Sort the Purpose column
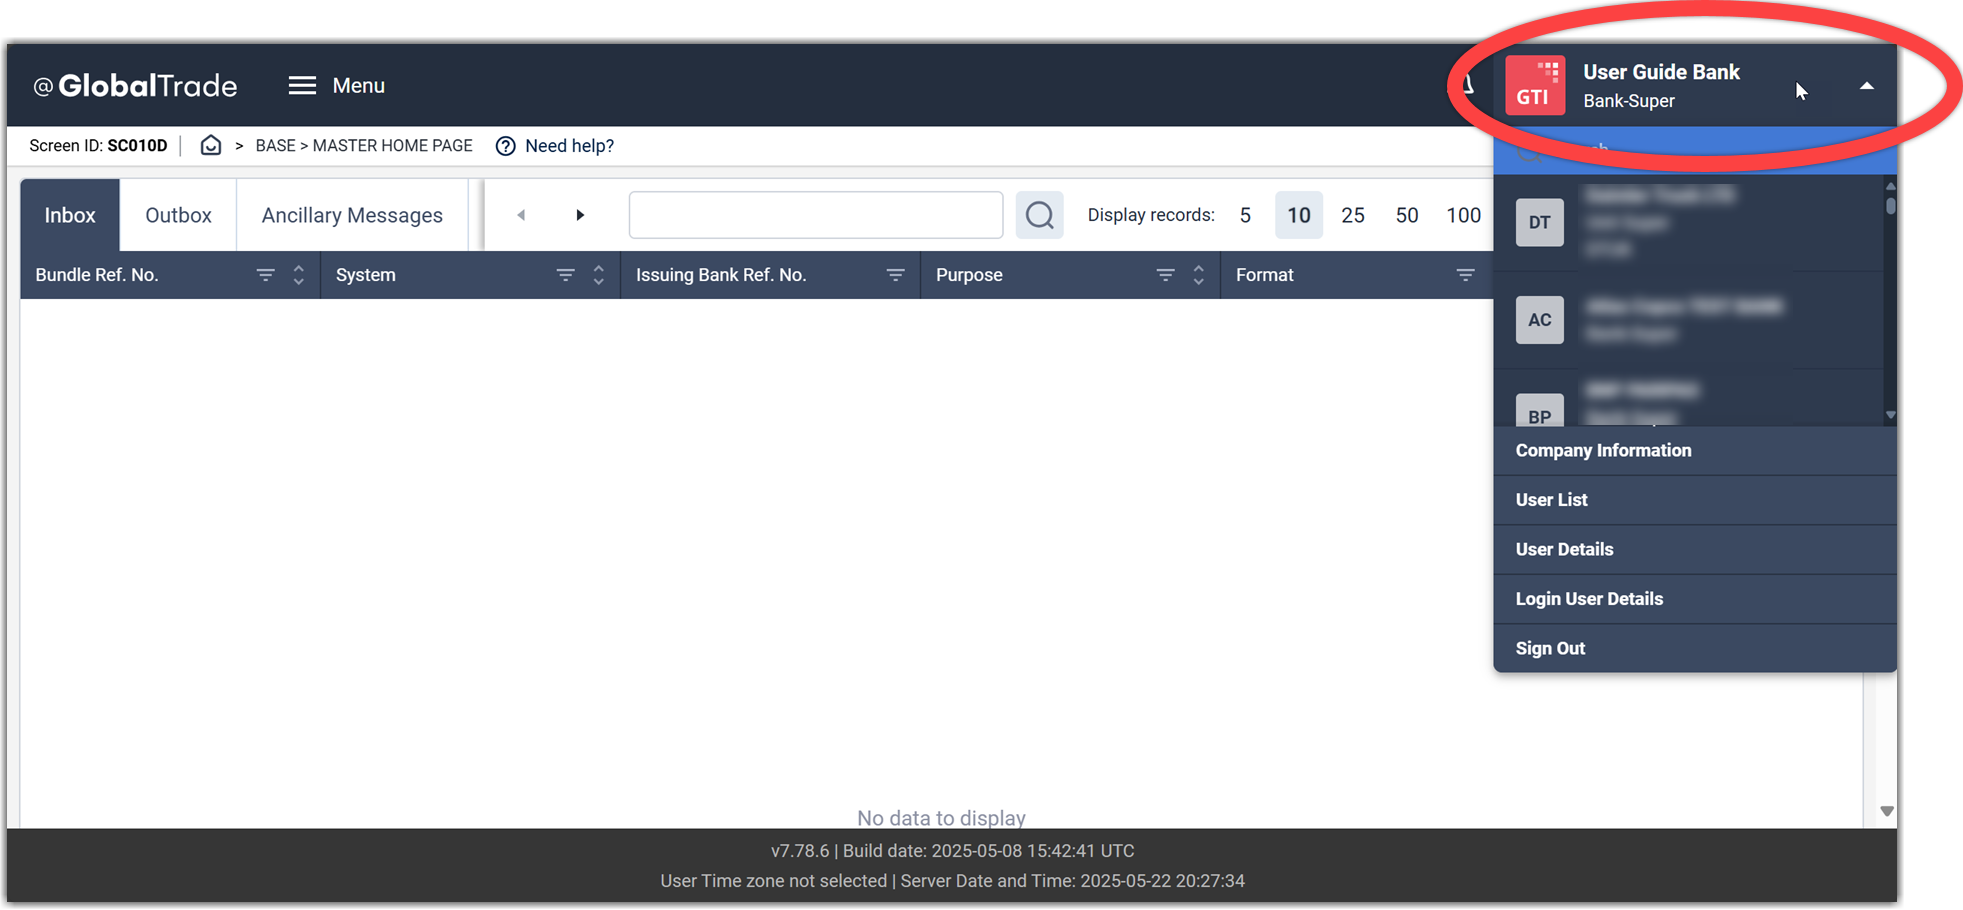 click(x=1198, y=275)
